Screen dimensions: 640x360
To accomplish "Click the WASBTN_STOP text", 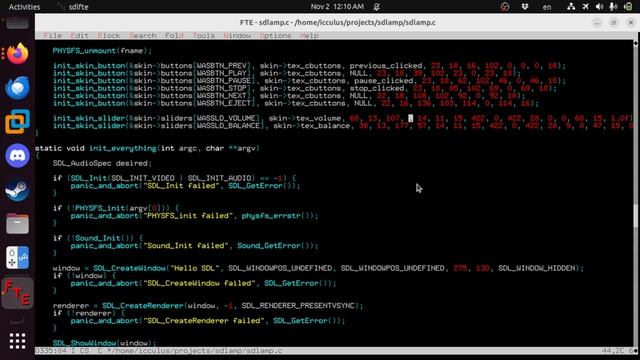I will (x=222, y=88).
